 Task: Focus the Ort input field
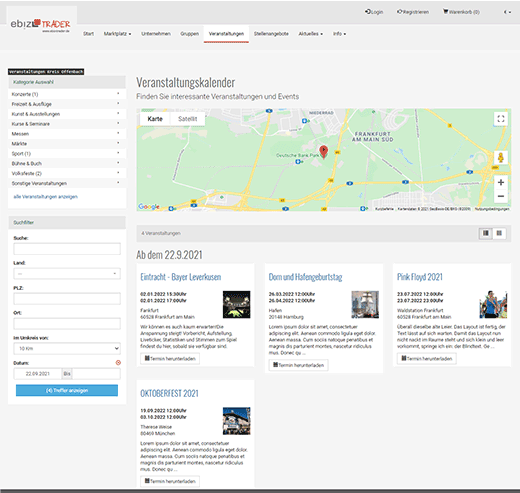pyautogui.click(x=67, y=324)
